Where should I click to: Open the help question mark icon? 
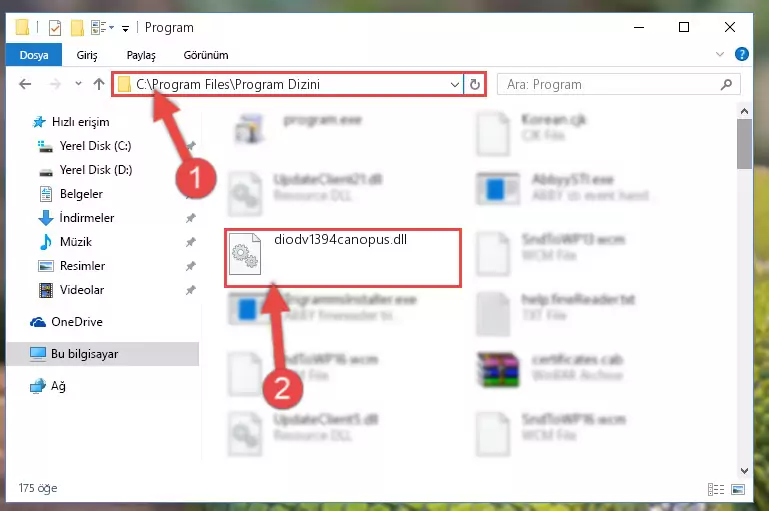(x=742, y=54)
